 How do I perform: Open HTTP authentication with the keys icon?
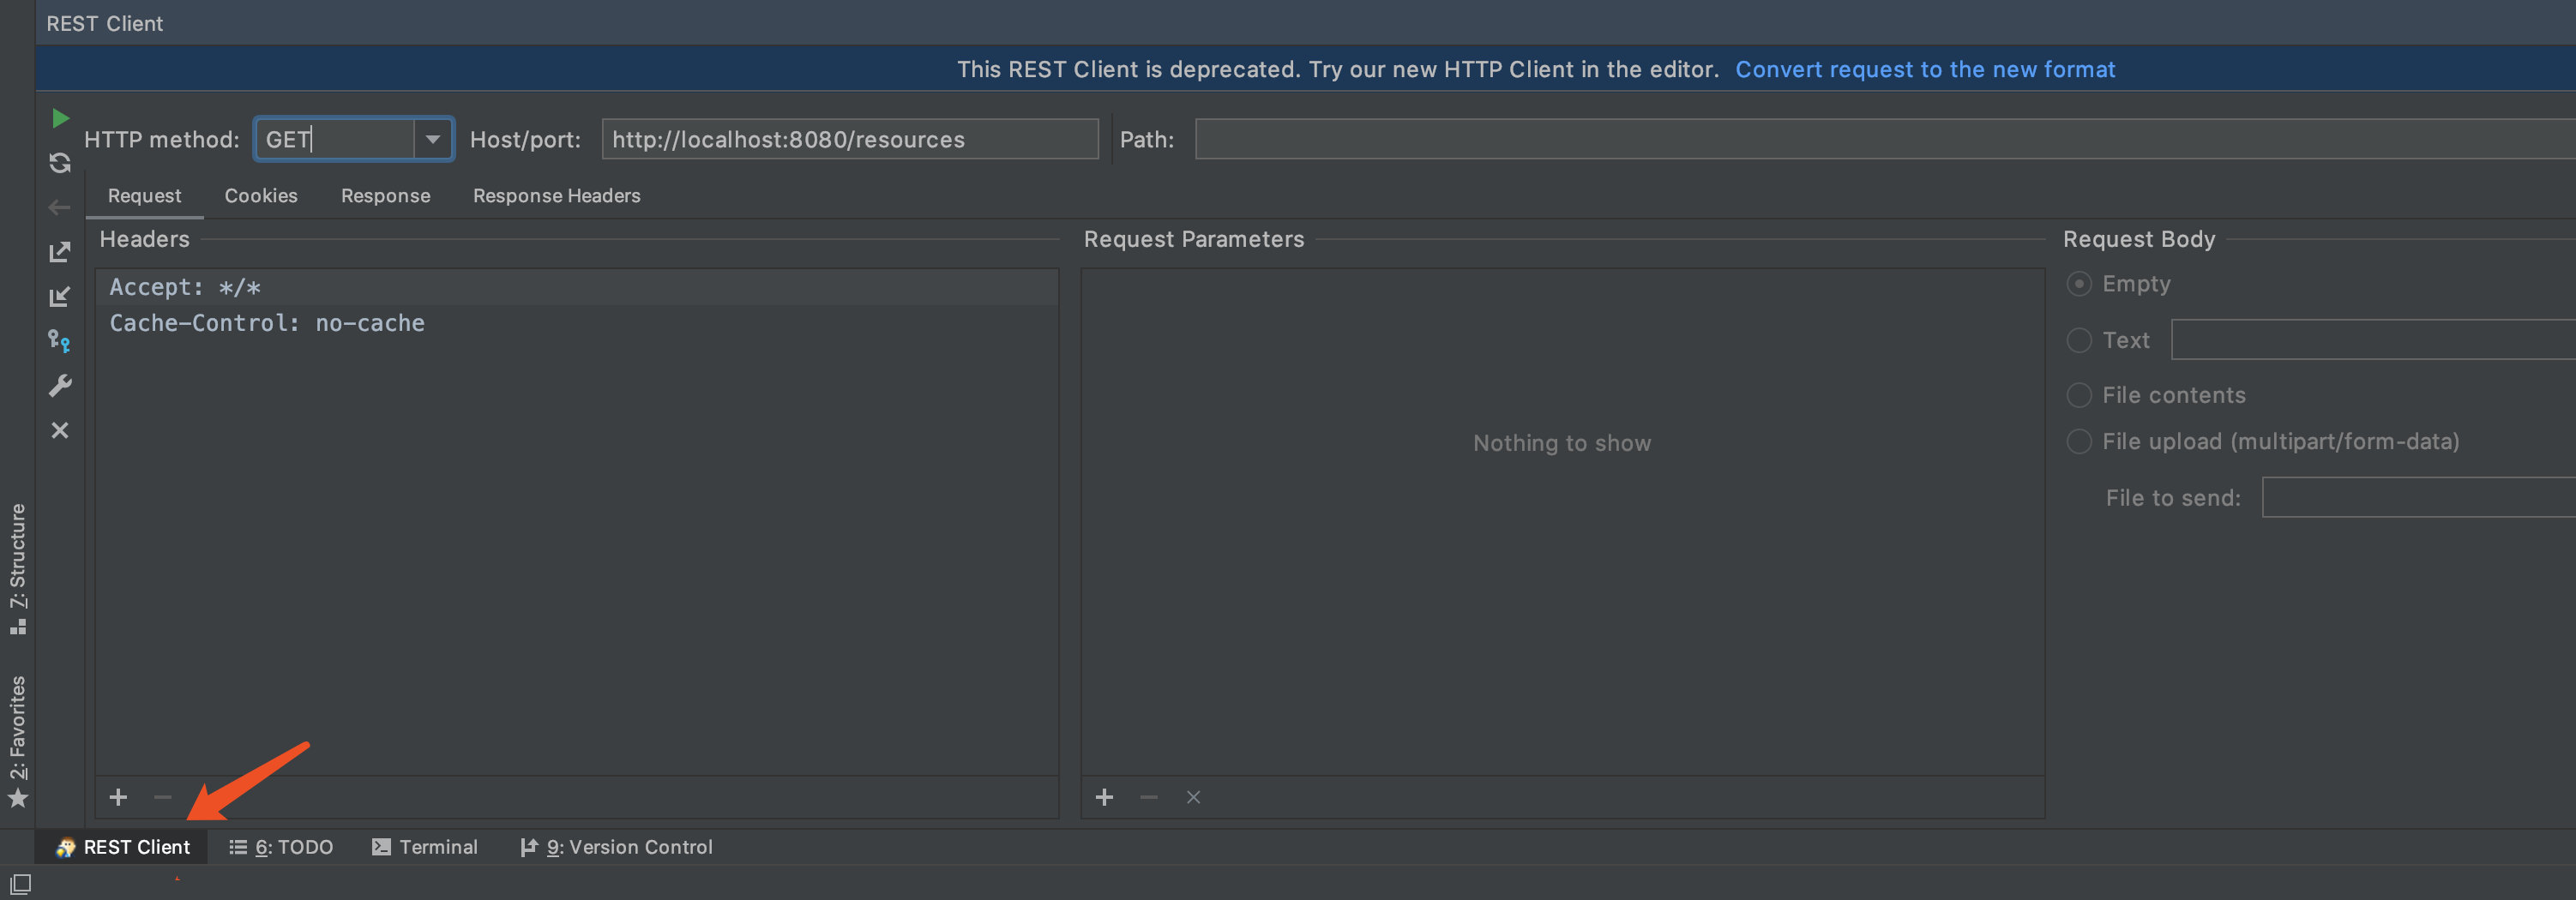(x=60, y=340)
